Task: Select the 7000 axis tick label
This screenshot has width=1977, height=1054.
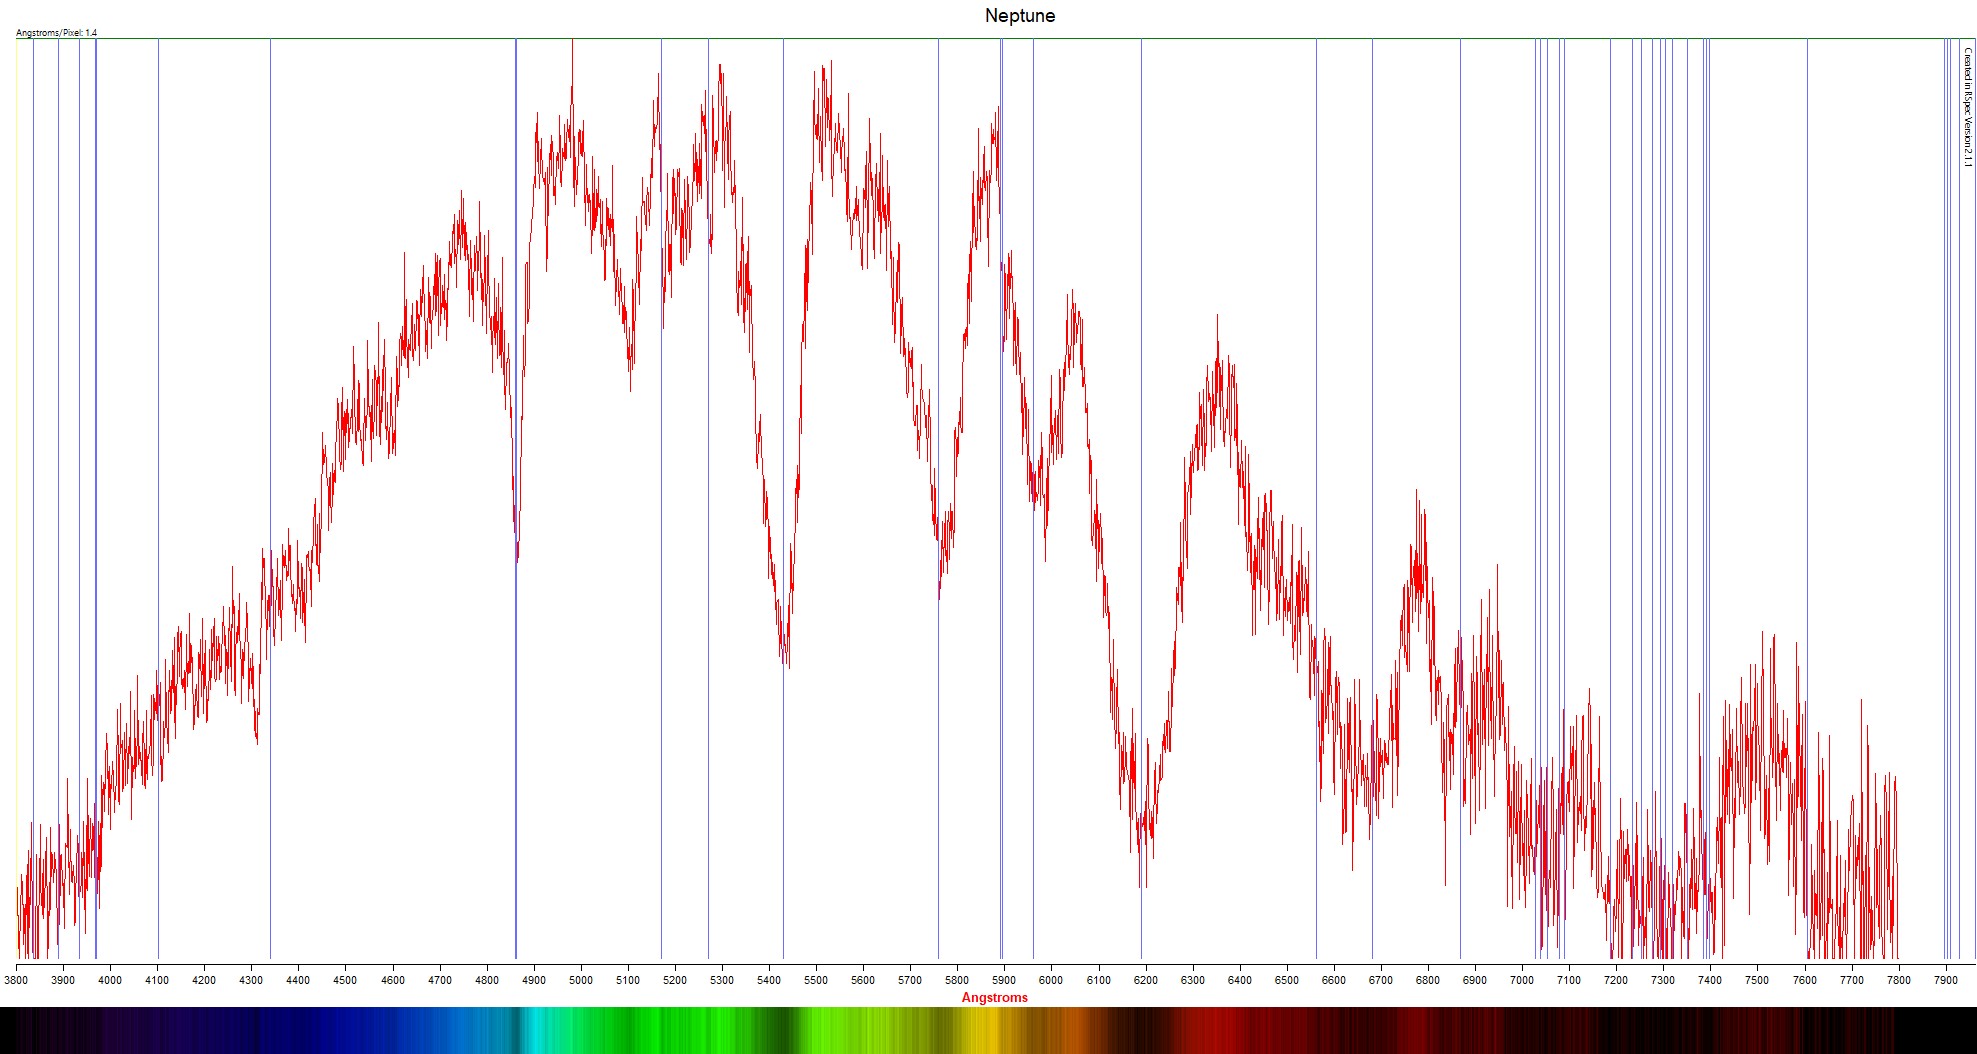Action: coord(1521,980)
